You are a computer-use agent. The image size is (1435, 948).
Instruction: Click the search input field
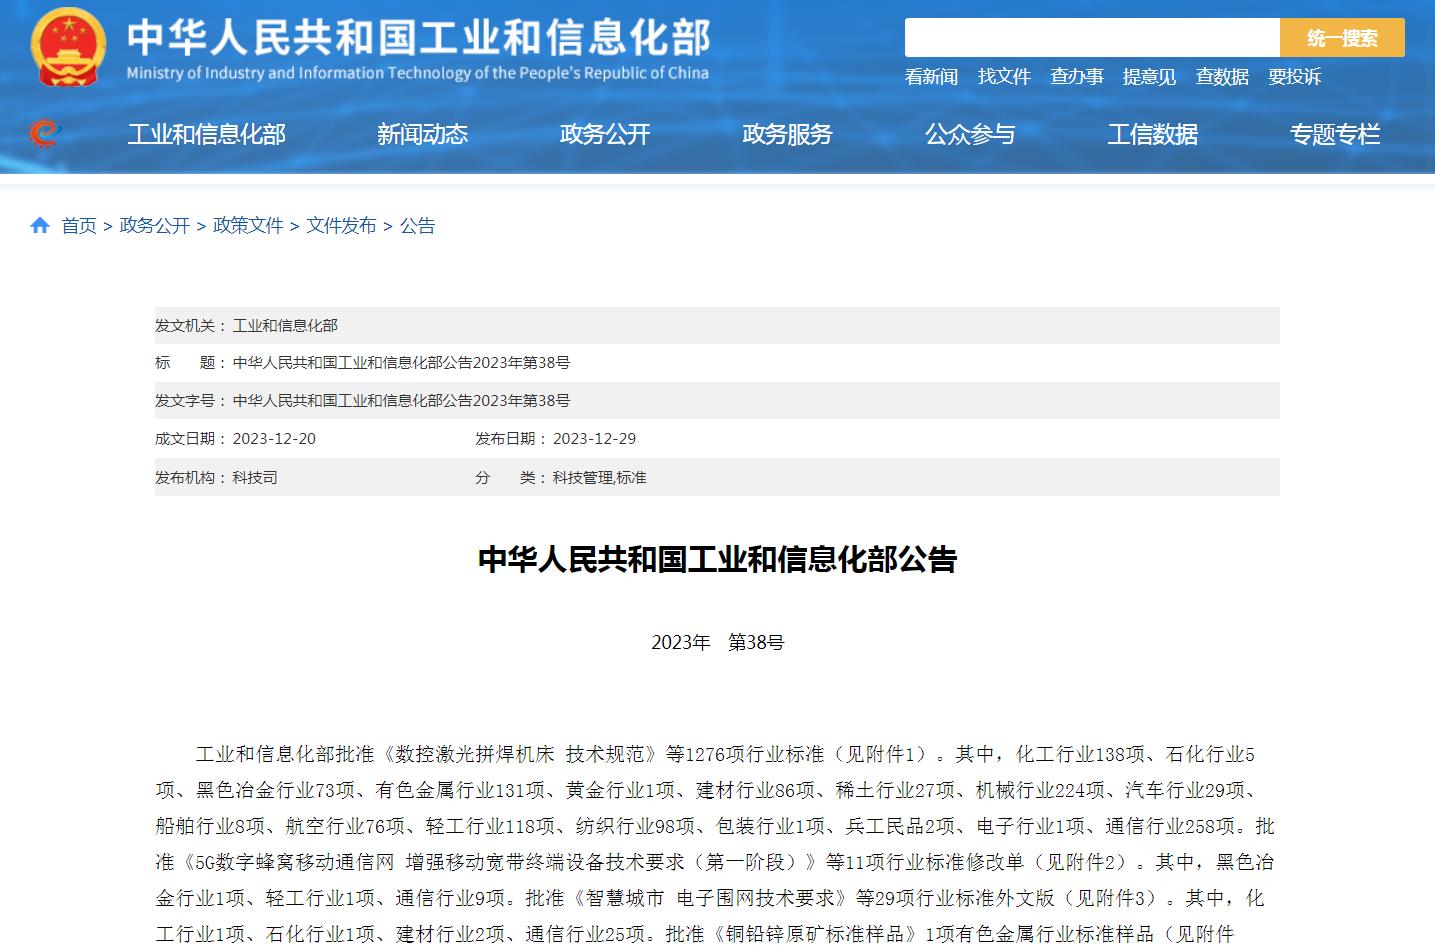pyautogui.click(x=1091, y=38)
